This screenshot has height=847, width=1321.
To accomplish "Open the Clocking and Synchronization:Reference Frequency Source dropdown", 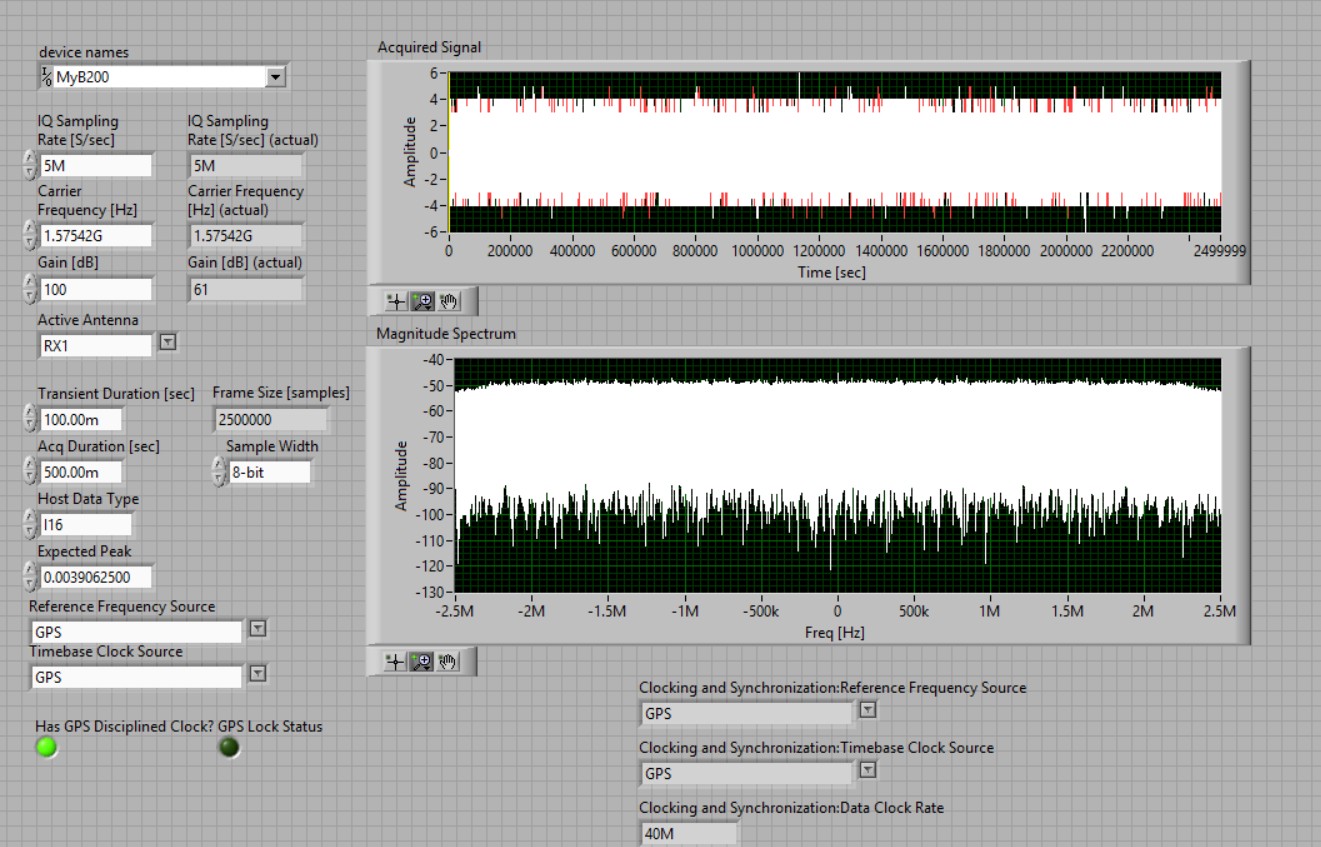I will 868,710.
